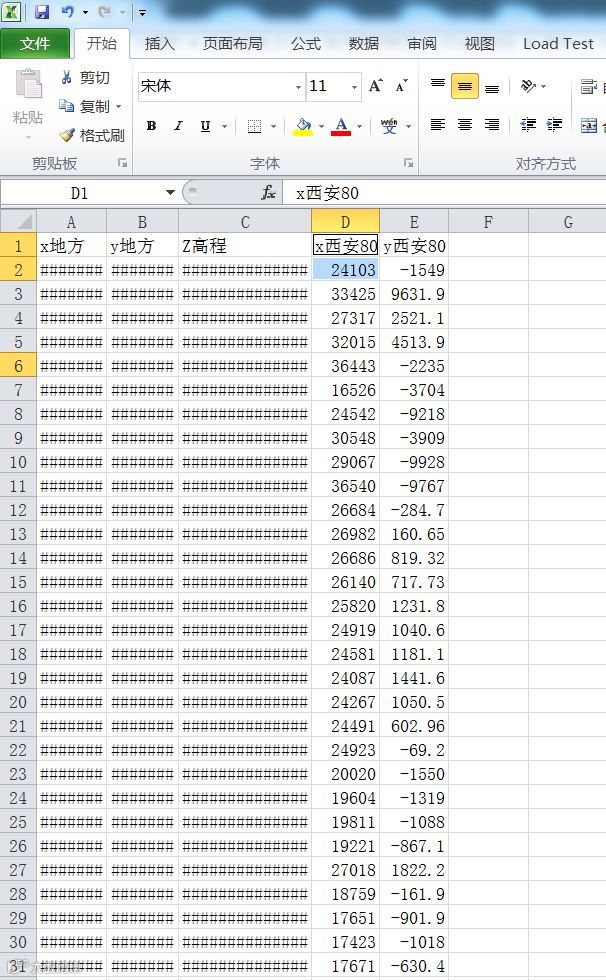
Task: Switch to the 数据 Data tab
Action: (364, 43)
